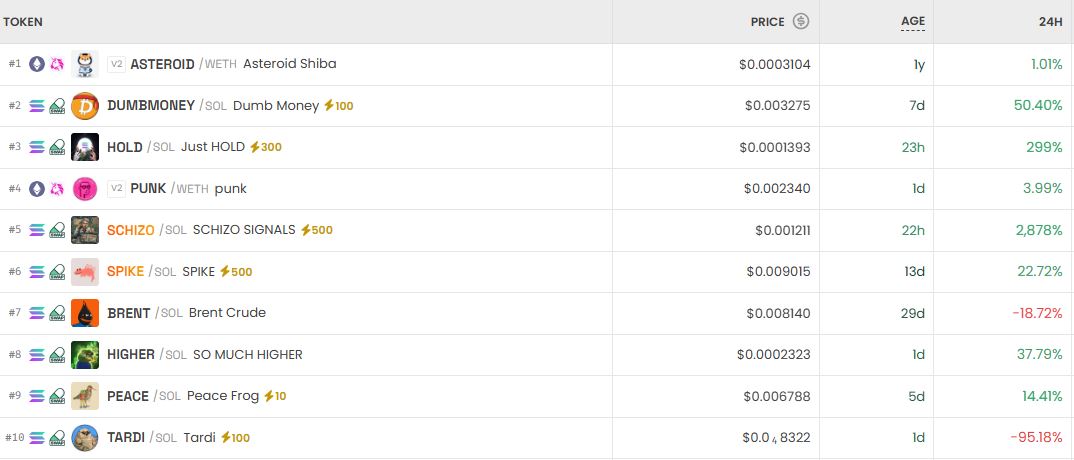Click the PumpSwap DEX icon on the HOLD row

point(57,147)
